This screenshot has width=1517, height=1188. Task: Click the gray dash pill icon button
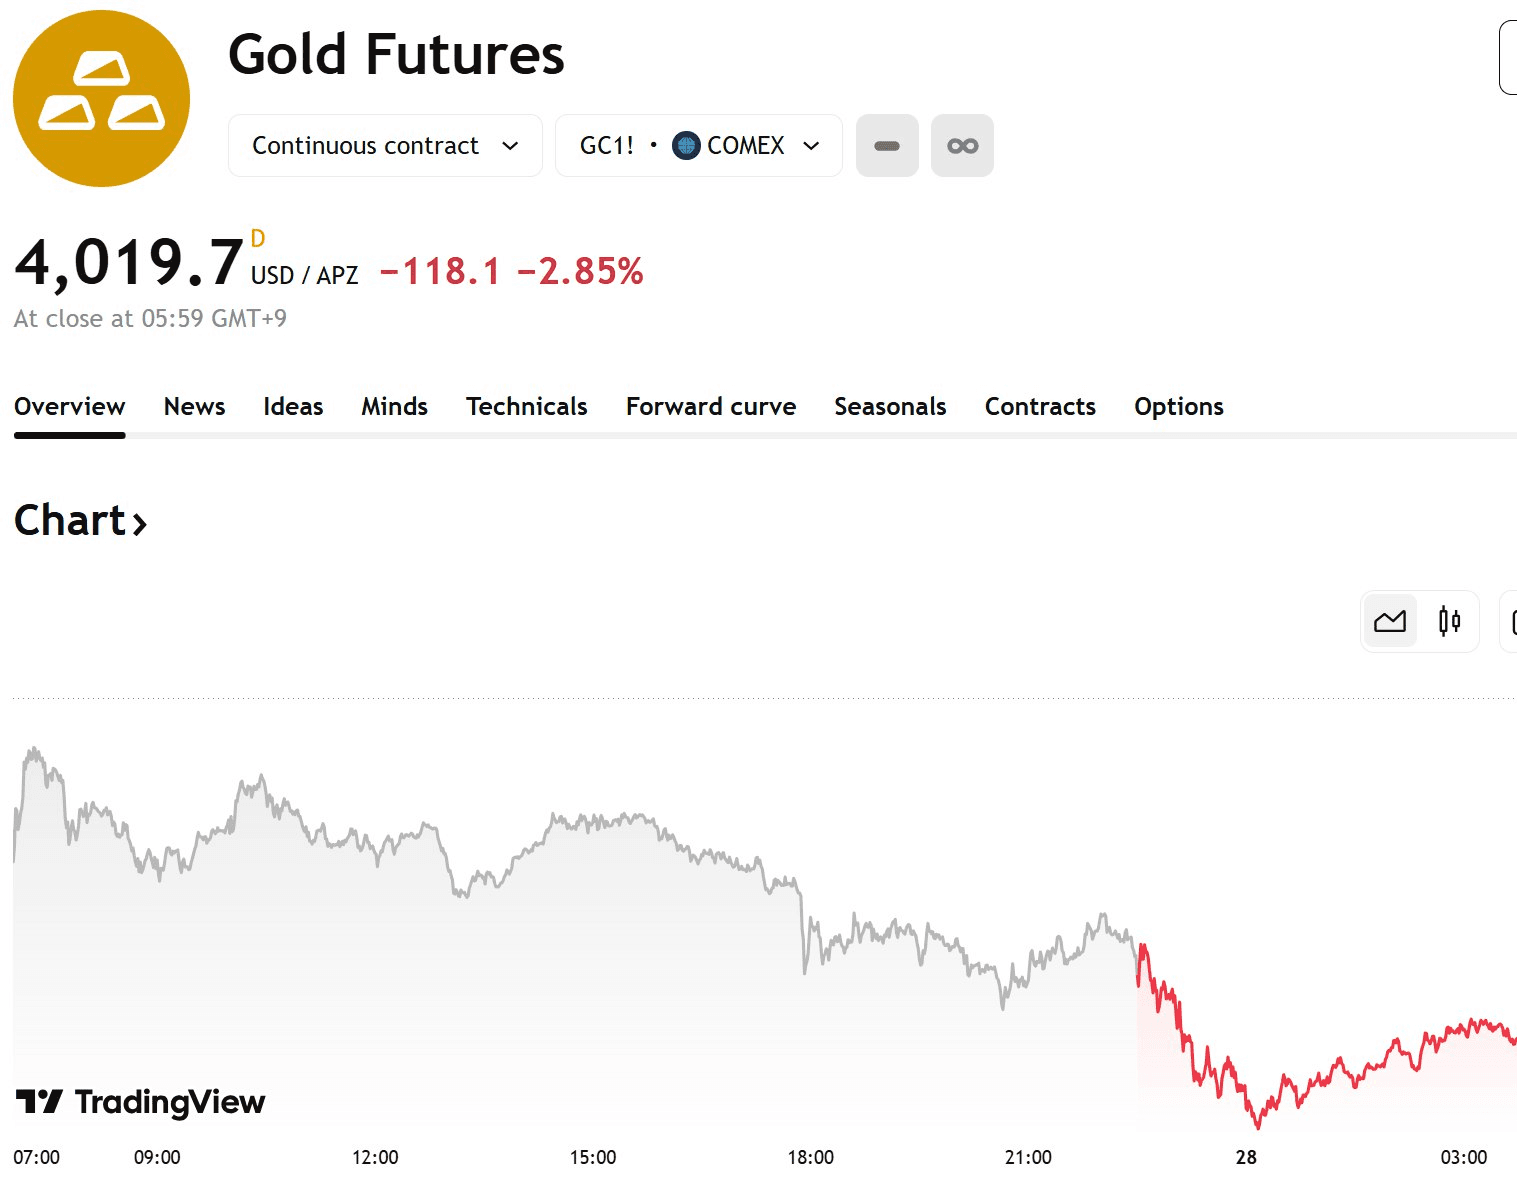(x=887, y=146)
